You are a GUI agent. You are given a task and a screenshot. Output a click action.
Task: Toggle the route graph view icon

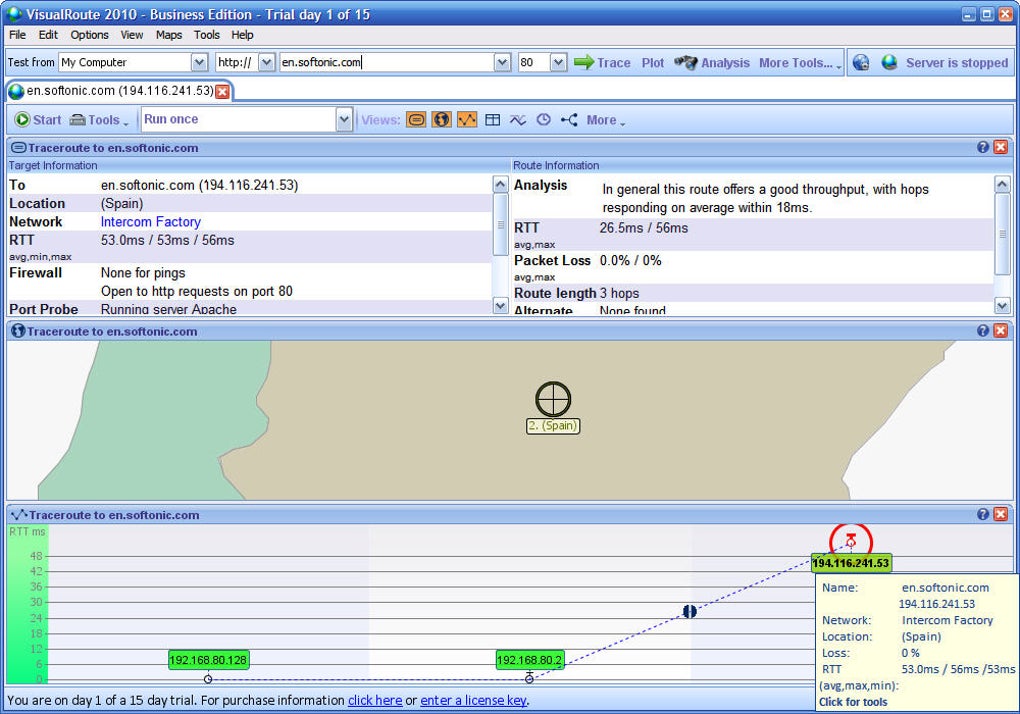(x=467, y=120)
